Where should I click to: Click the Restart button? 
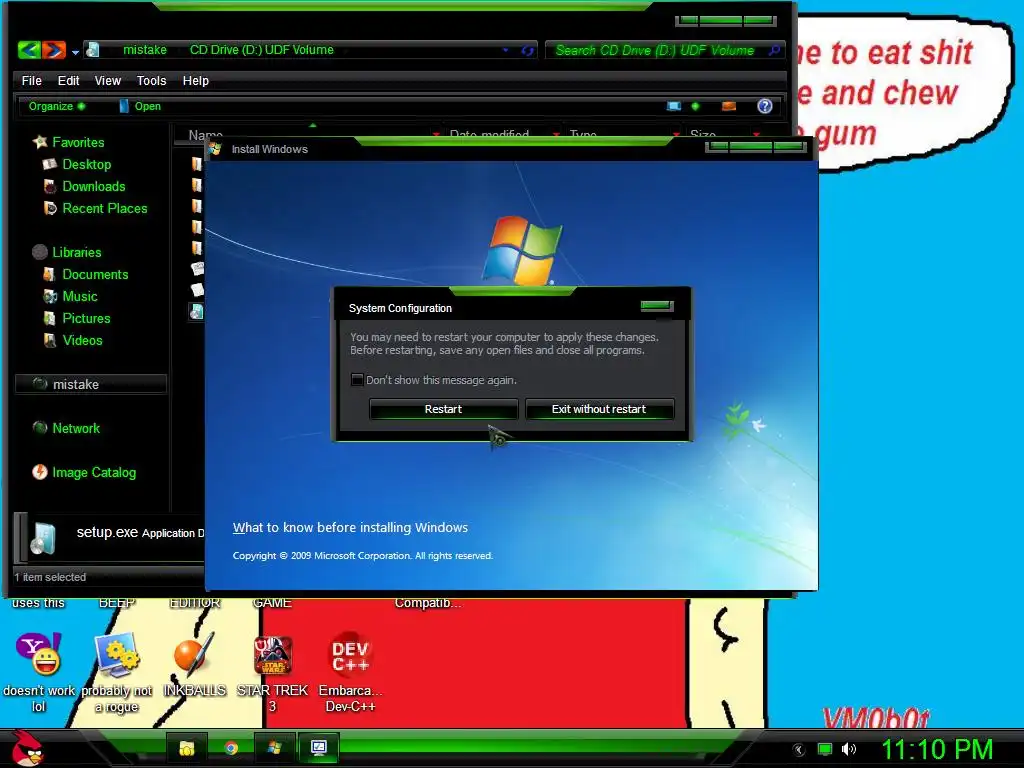pos(443,409)
